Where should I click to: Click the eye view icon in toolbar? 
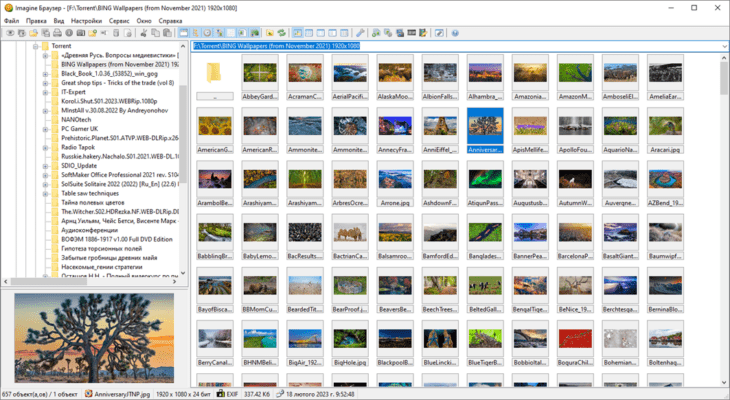pos(10,33)
